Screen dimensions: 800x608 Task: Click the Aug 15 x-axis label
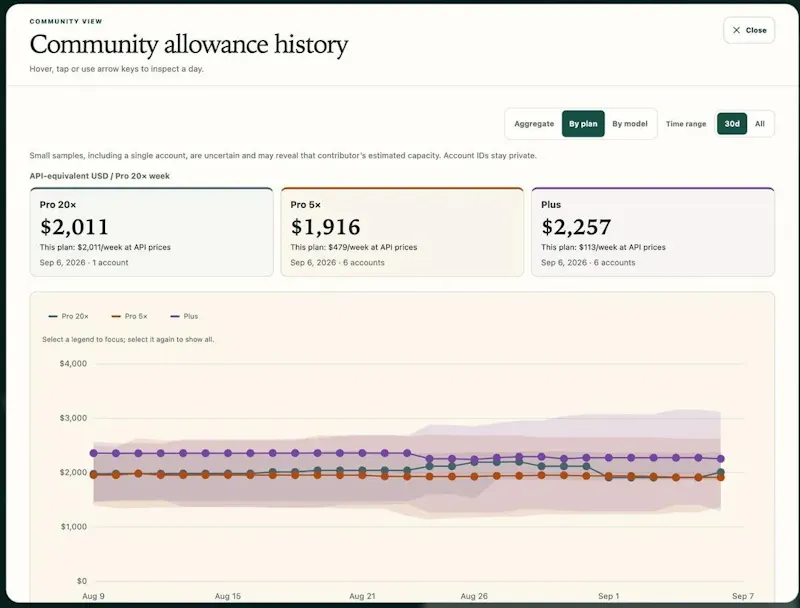(228, 596)
